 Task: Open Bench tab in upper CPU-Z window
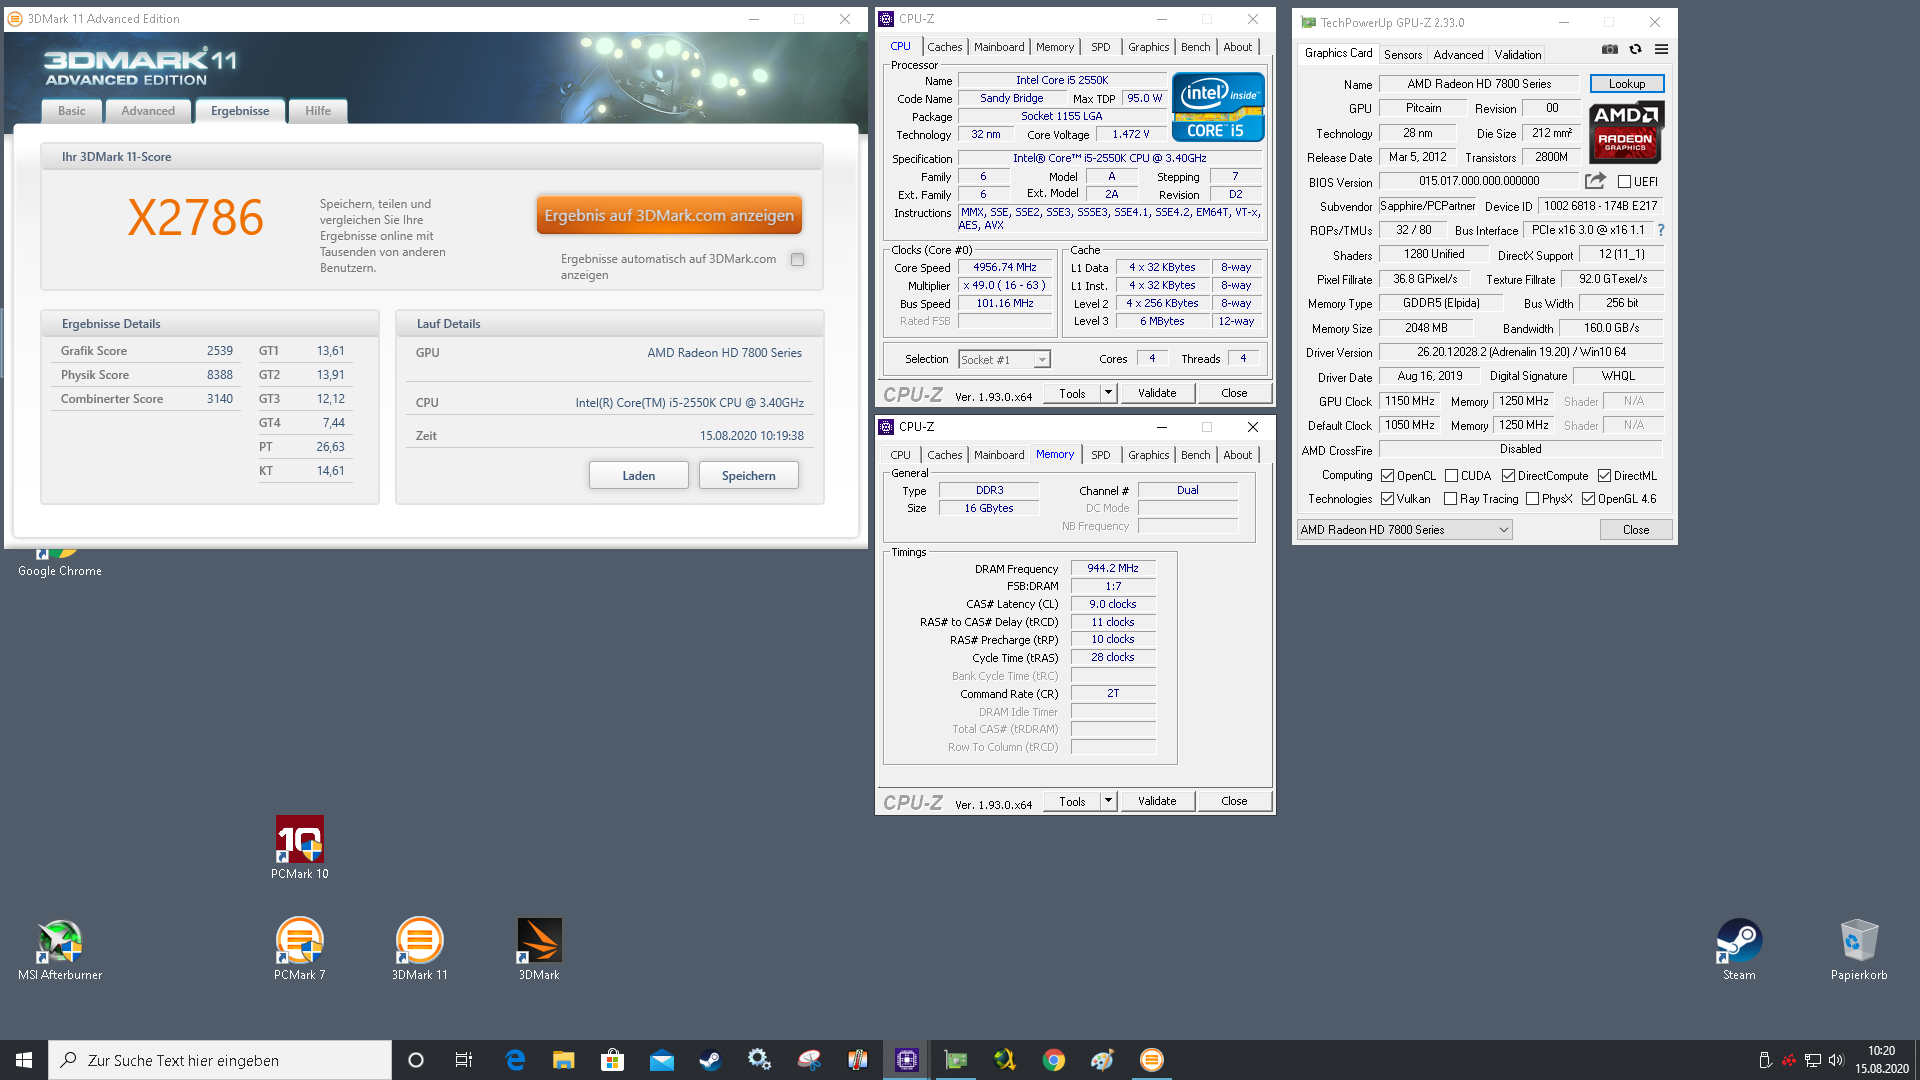1195,47
